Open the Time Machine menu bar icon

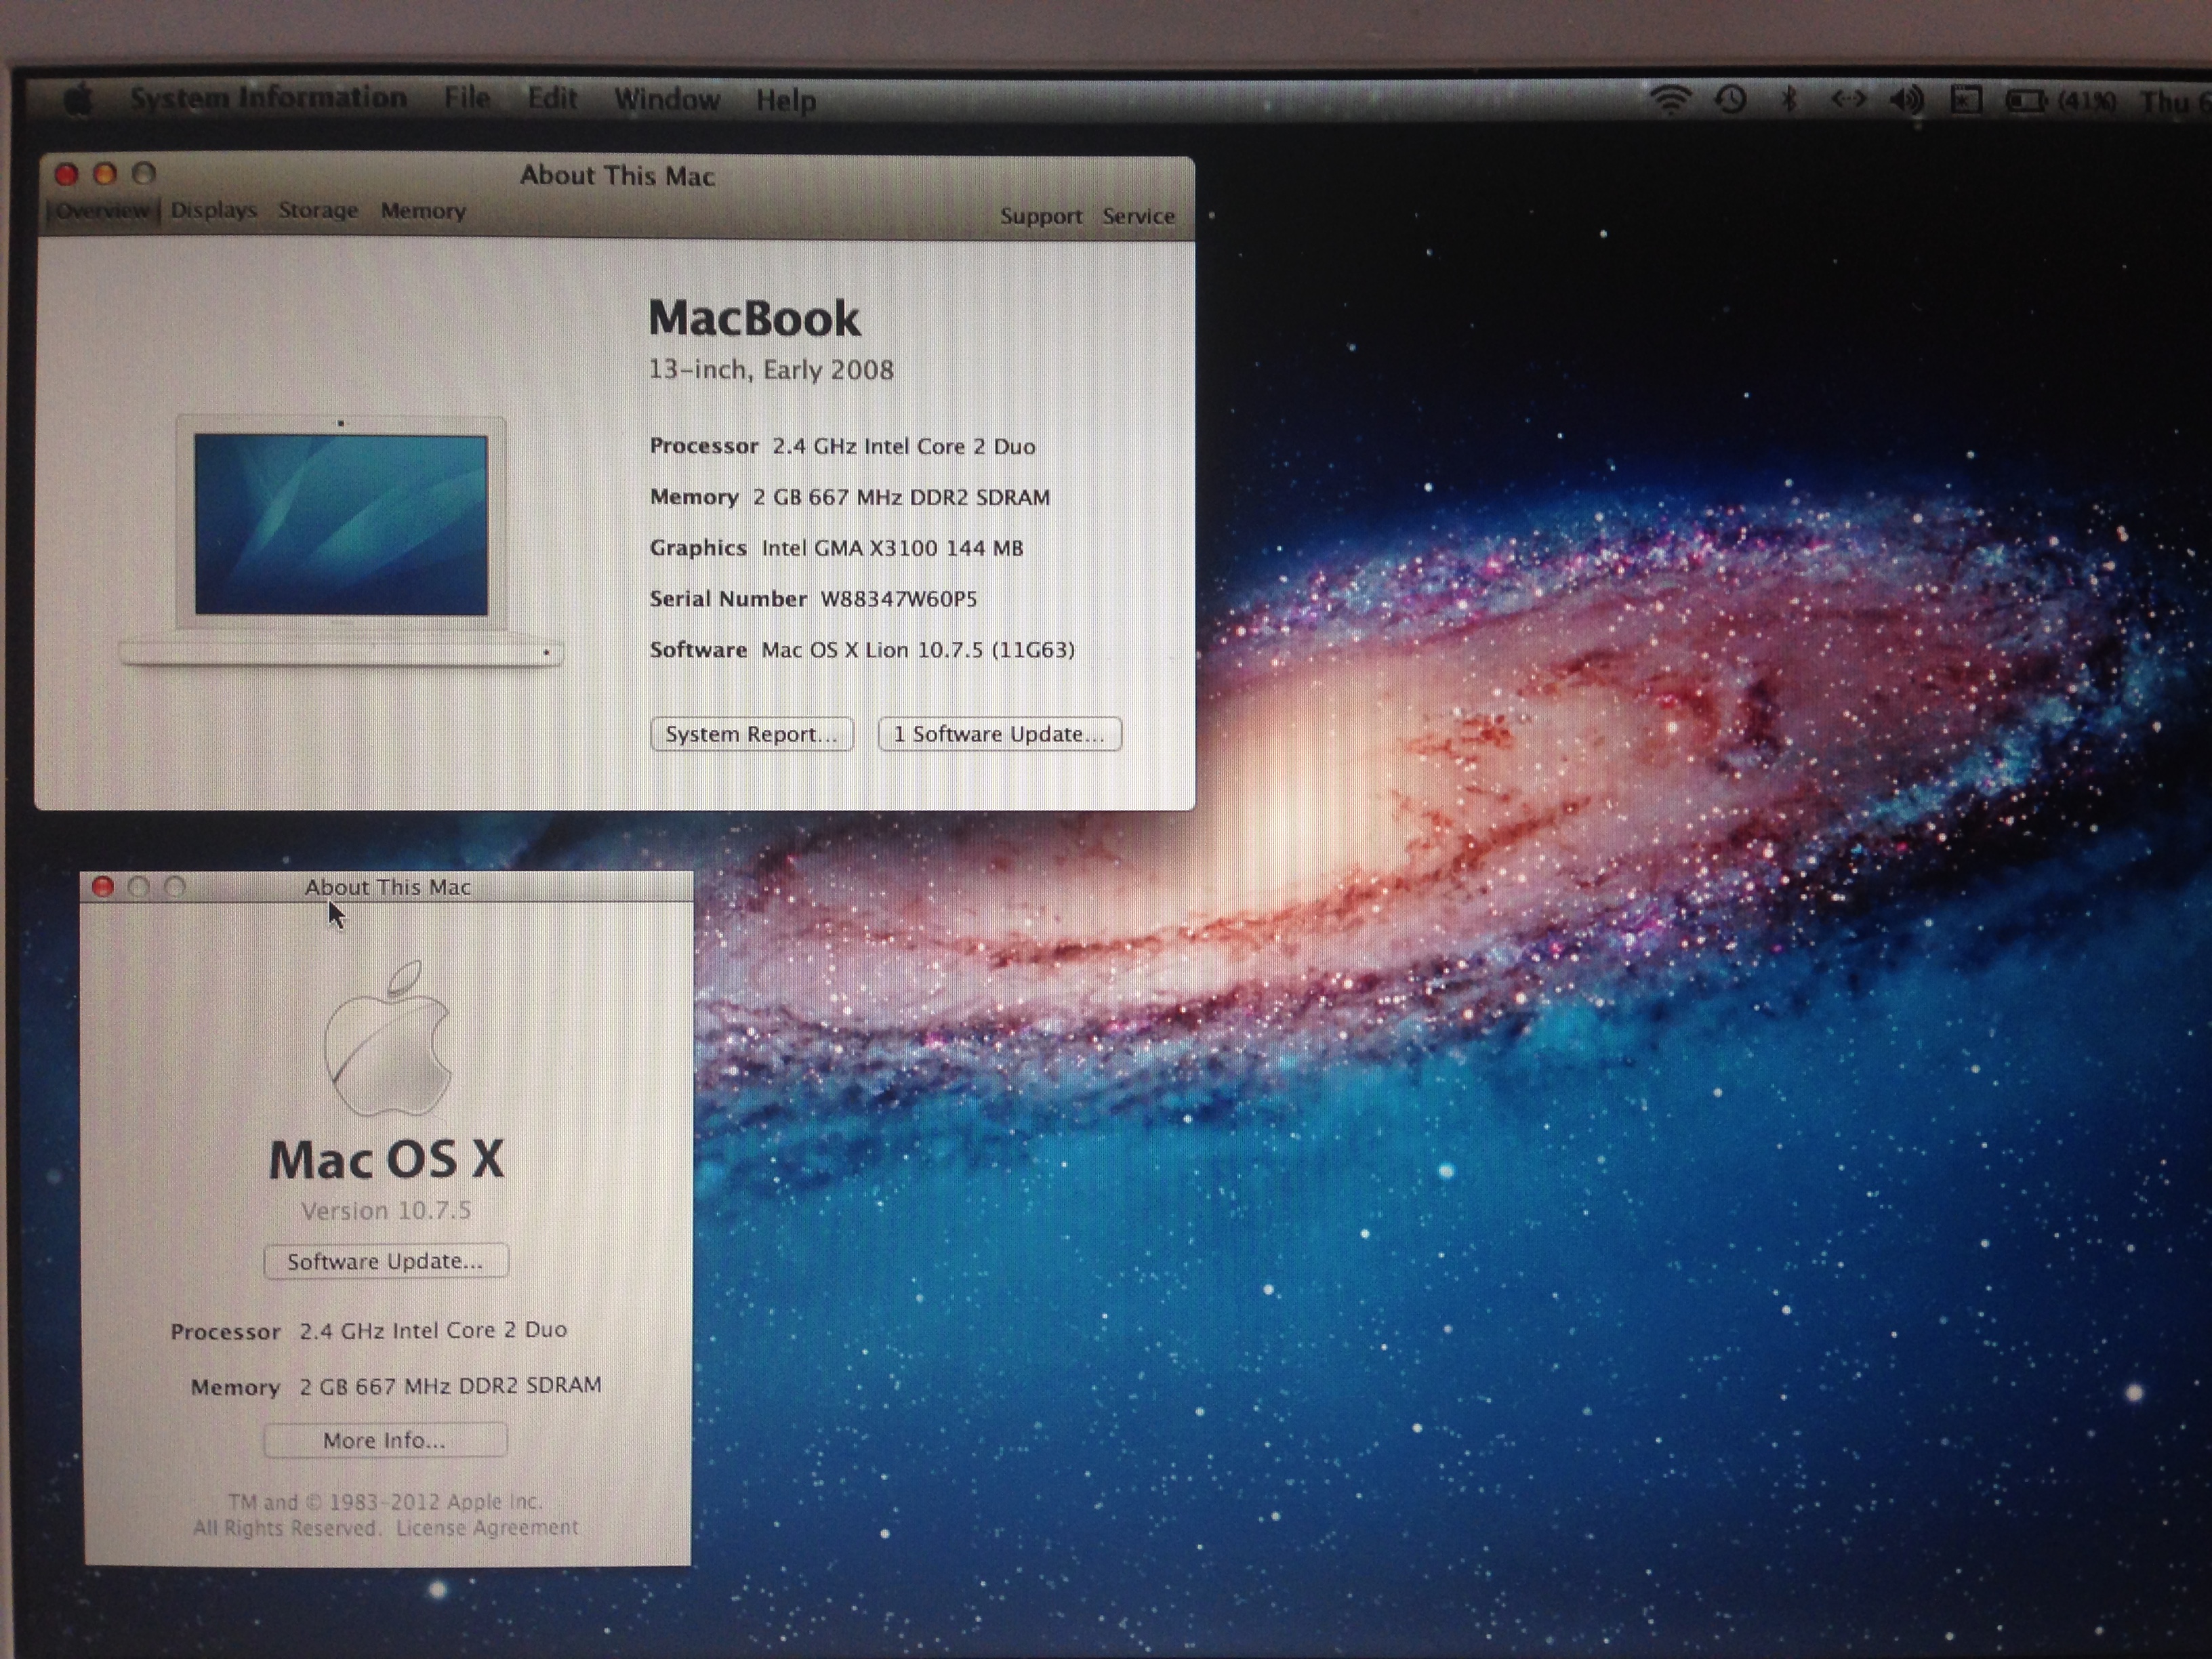(x=1731, y=100)
